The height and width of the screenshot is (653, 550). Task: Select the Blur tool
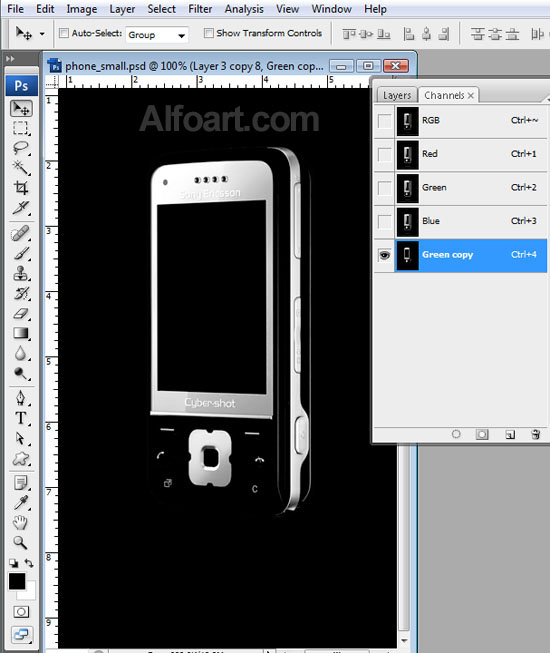tap(21, 353)
